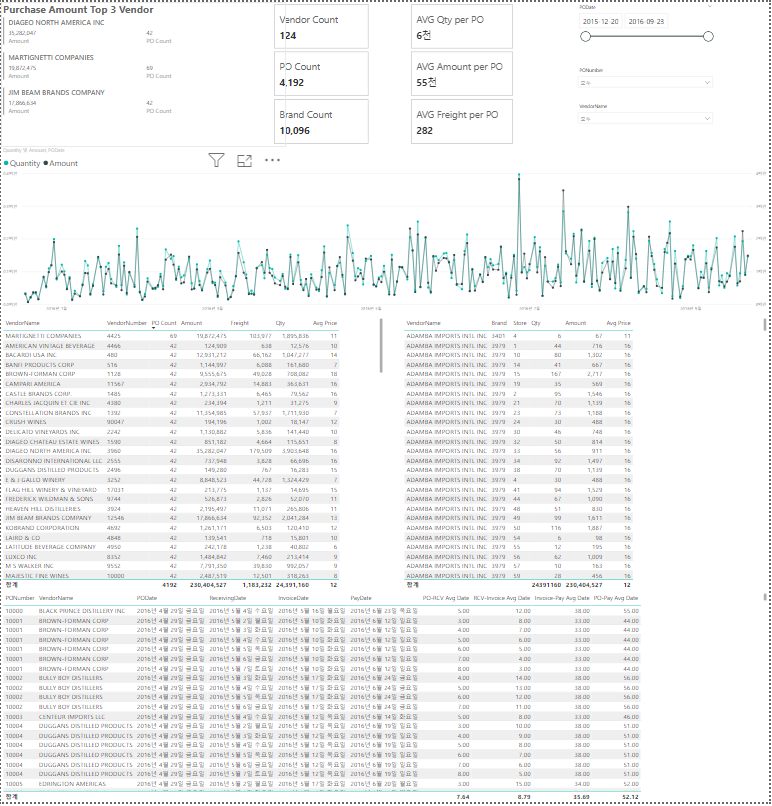Click the PODate slicer header chevron

point(709,7)
